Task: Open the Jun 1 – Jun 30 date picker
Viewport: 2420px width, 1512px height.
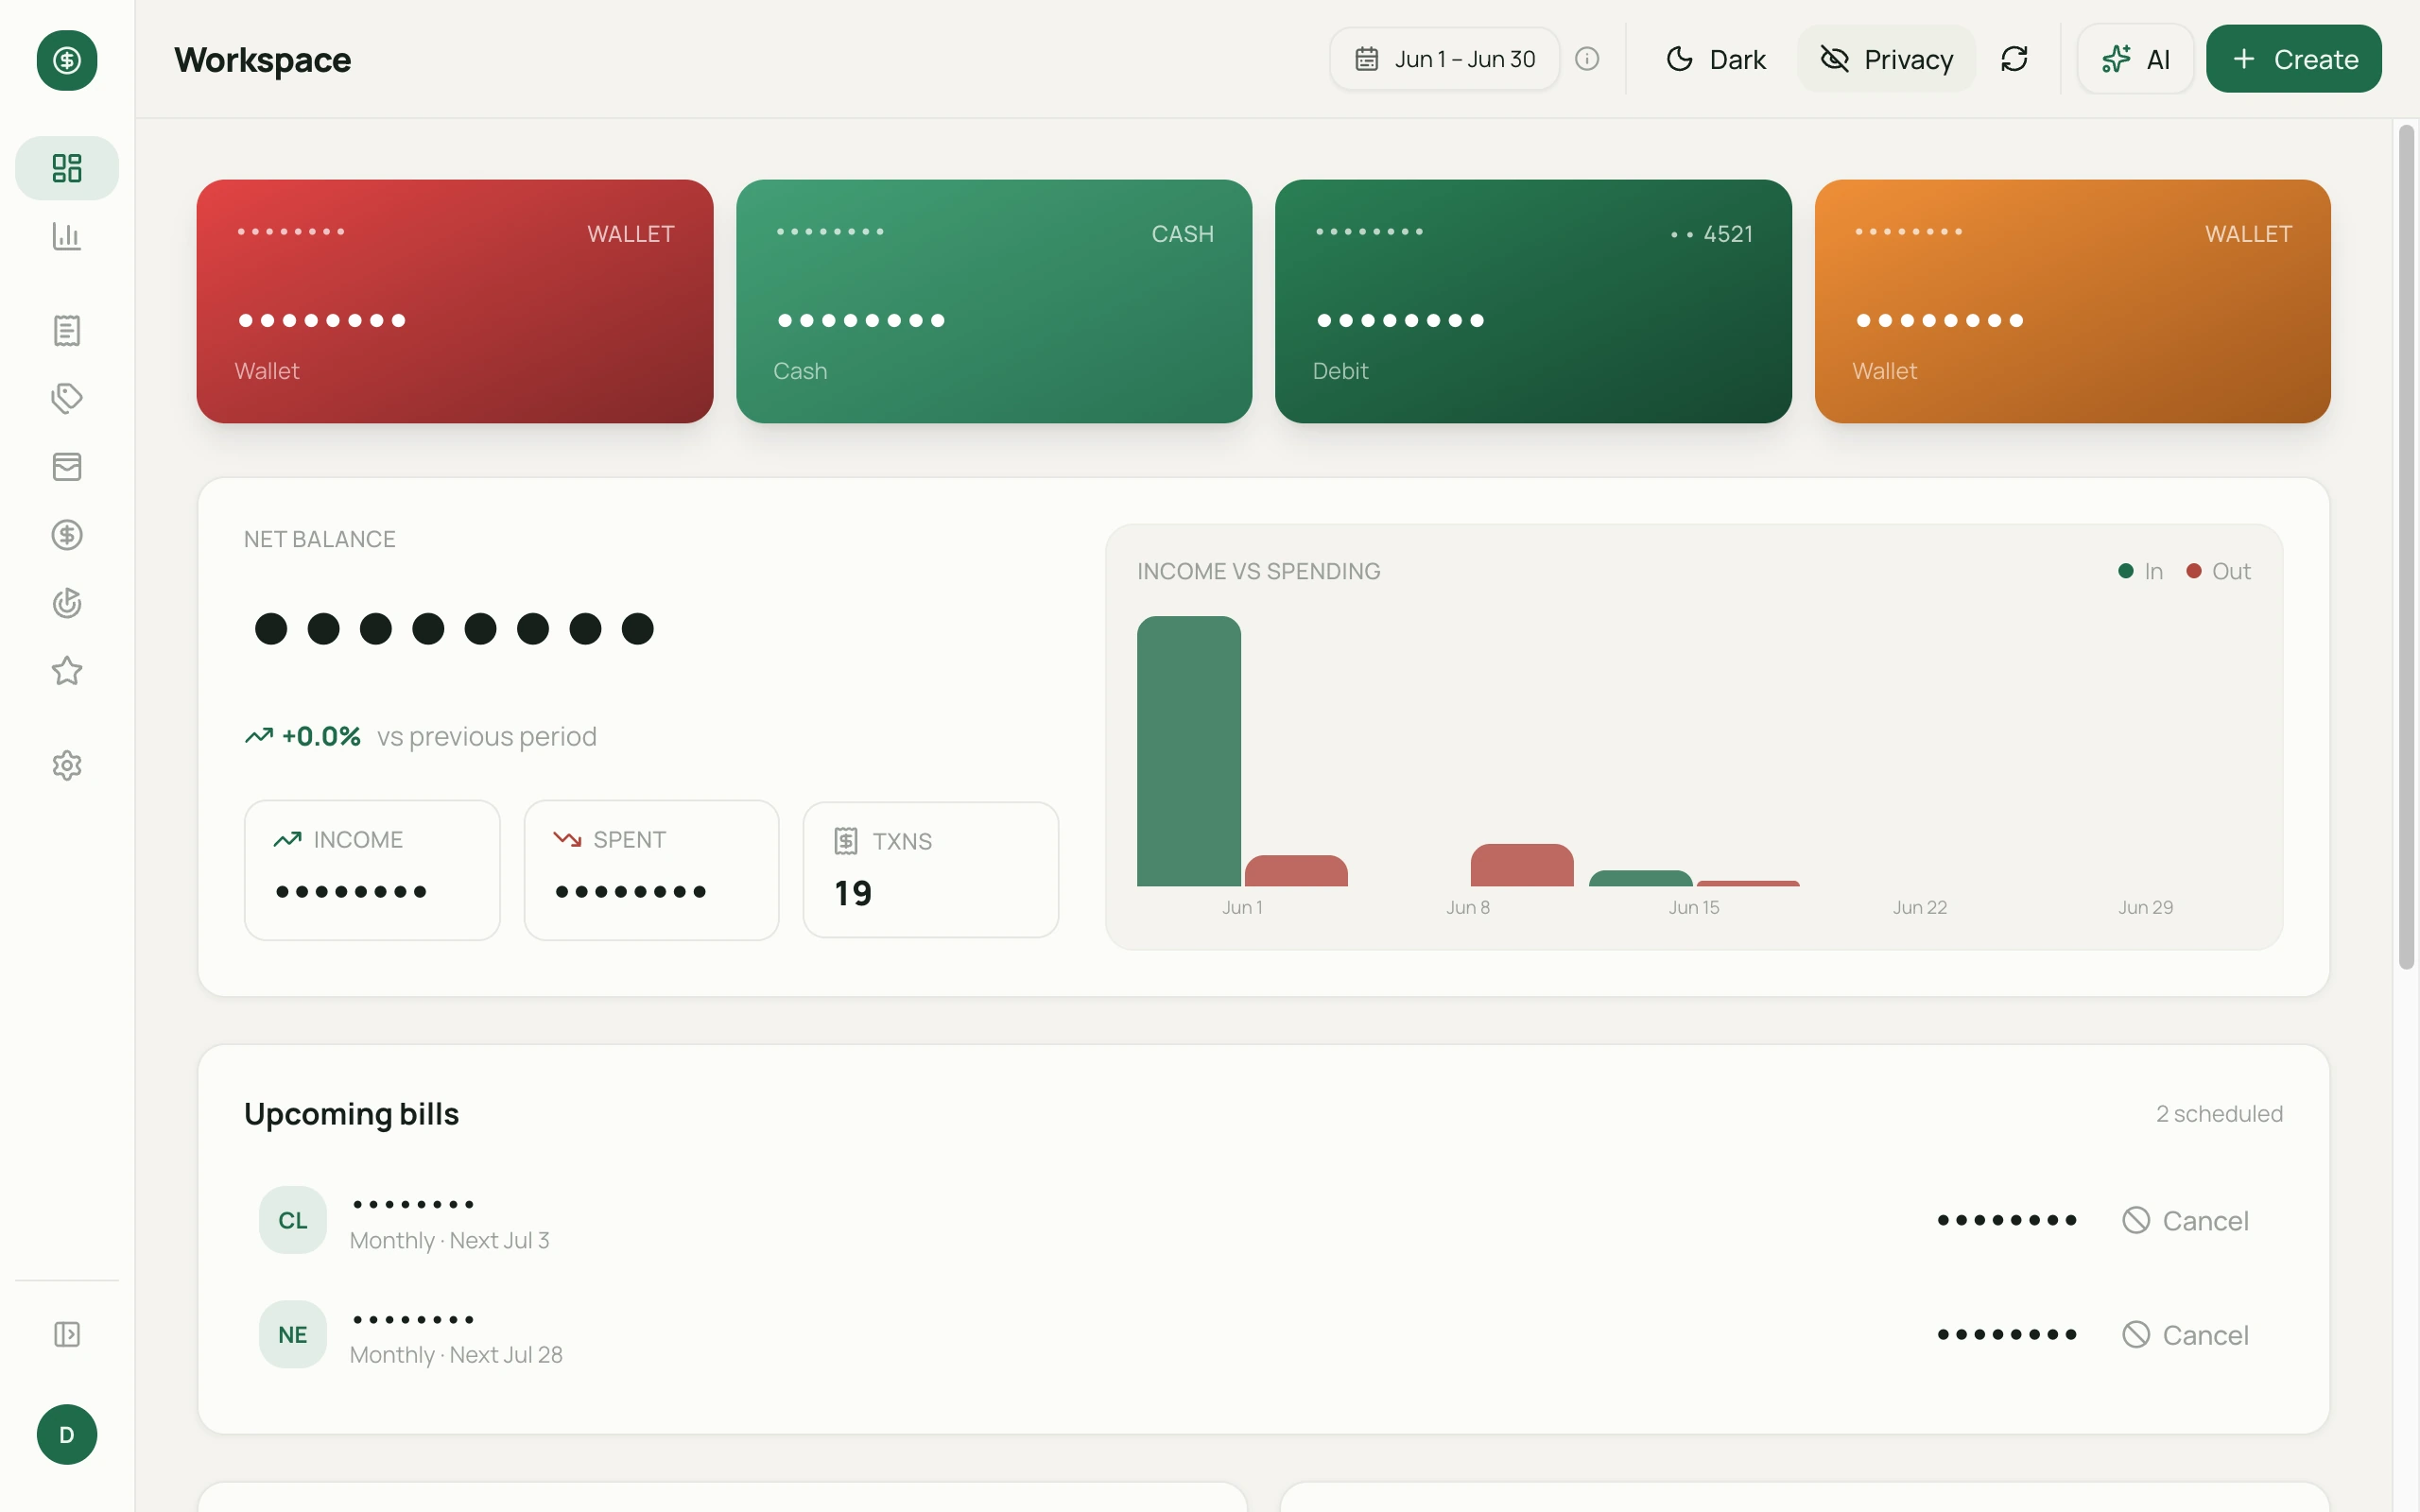Action: pos(1445,59)
